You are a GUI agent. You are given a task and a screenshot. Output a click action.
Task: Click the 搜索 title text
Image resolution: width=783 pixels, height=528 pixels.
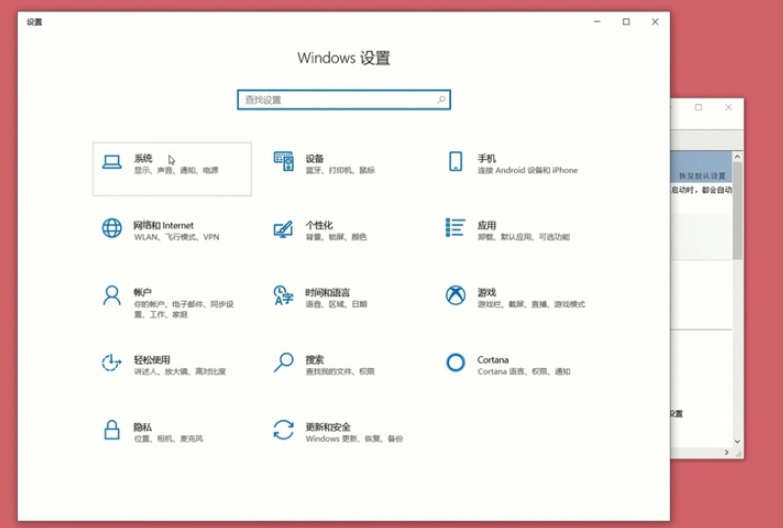(x=315, y=360)
